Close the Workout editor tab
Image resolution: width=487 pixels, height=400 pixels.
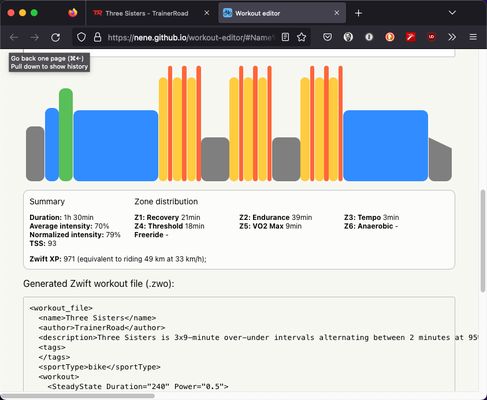coord(337,13)
